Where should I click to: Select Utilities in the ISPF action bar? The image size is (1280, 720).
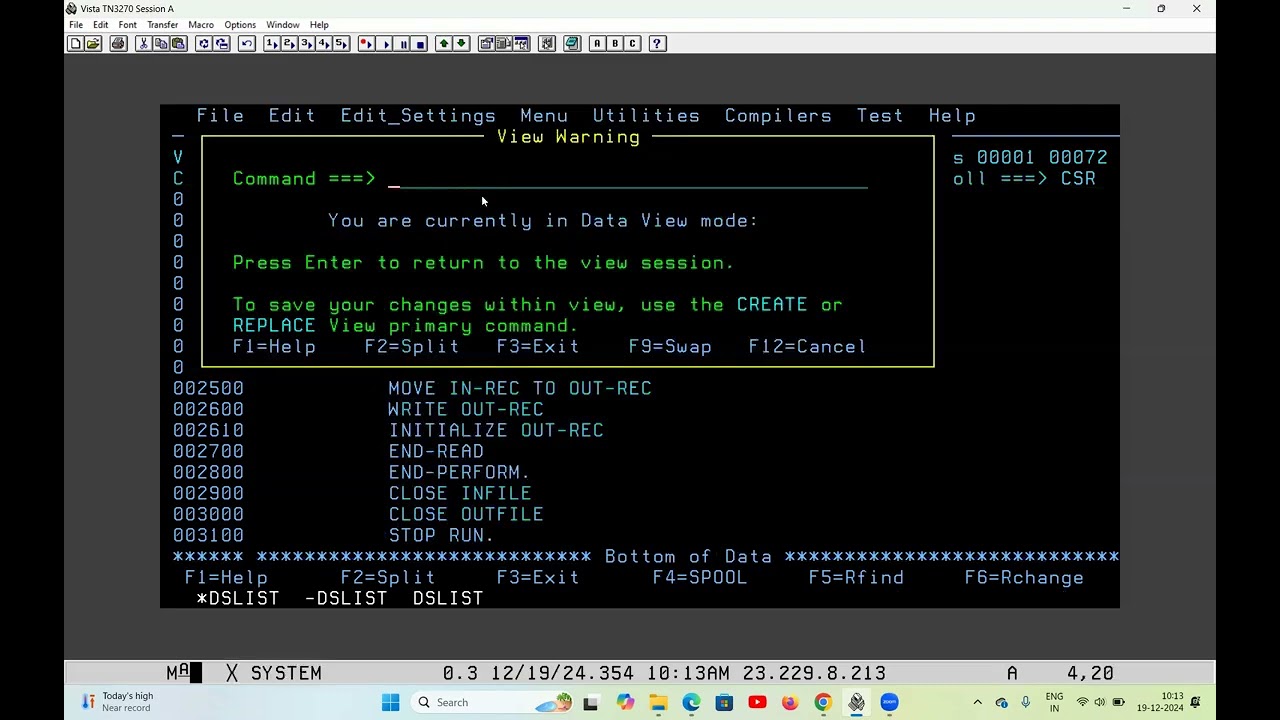pyautogui.click(x=646, y=116)
